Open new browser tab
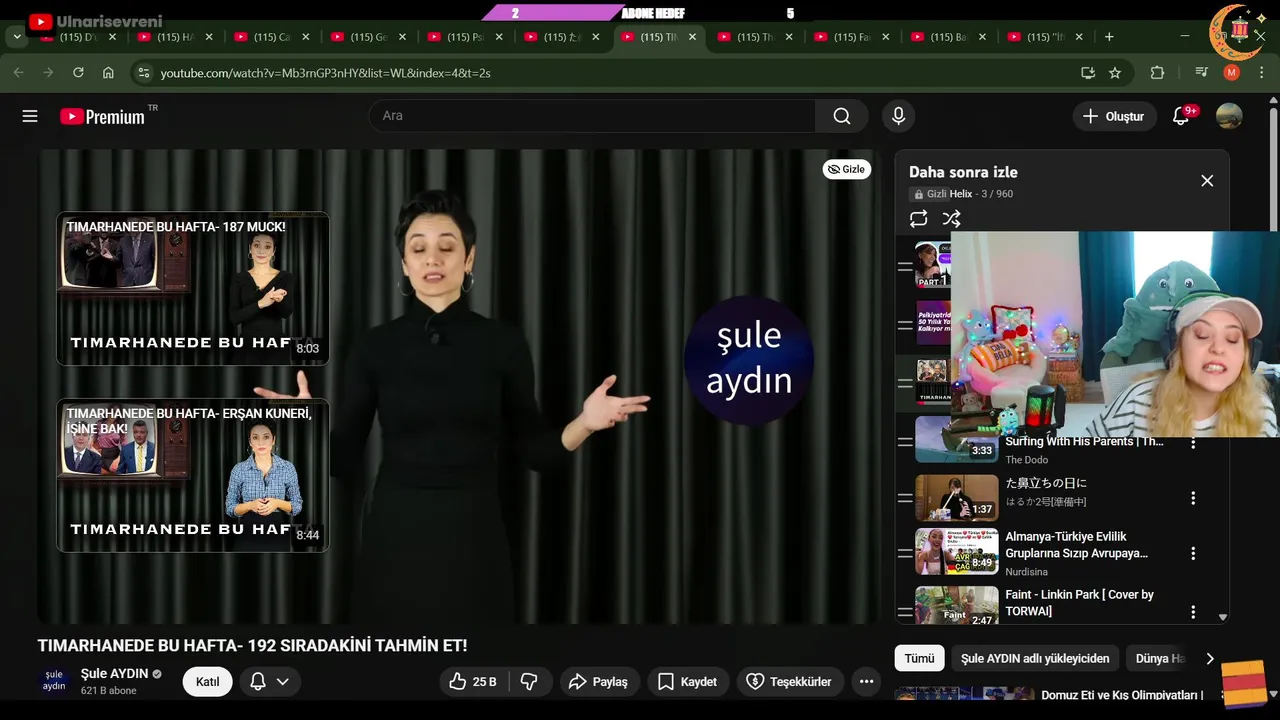 coord(1109,37)
